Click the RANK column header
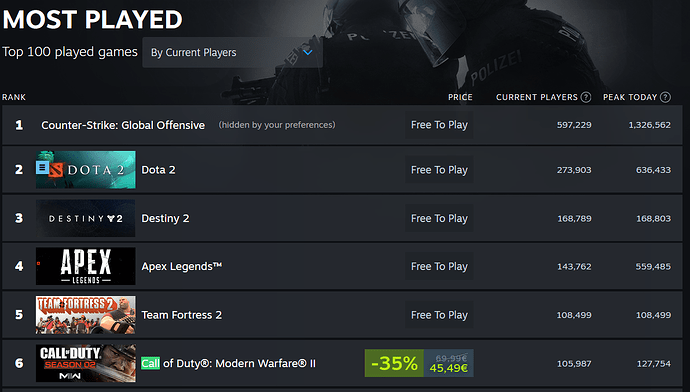This screenshot has width=690, height=392. 14,97
